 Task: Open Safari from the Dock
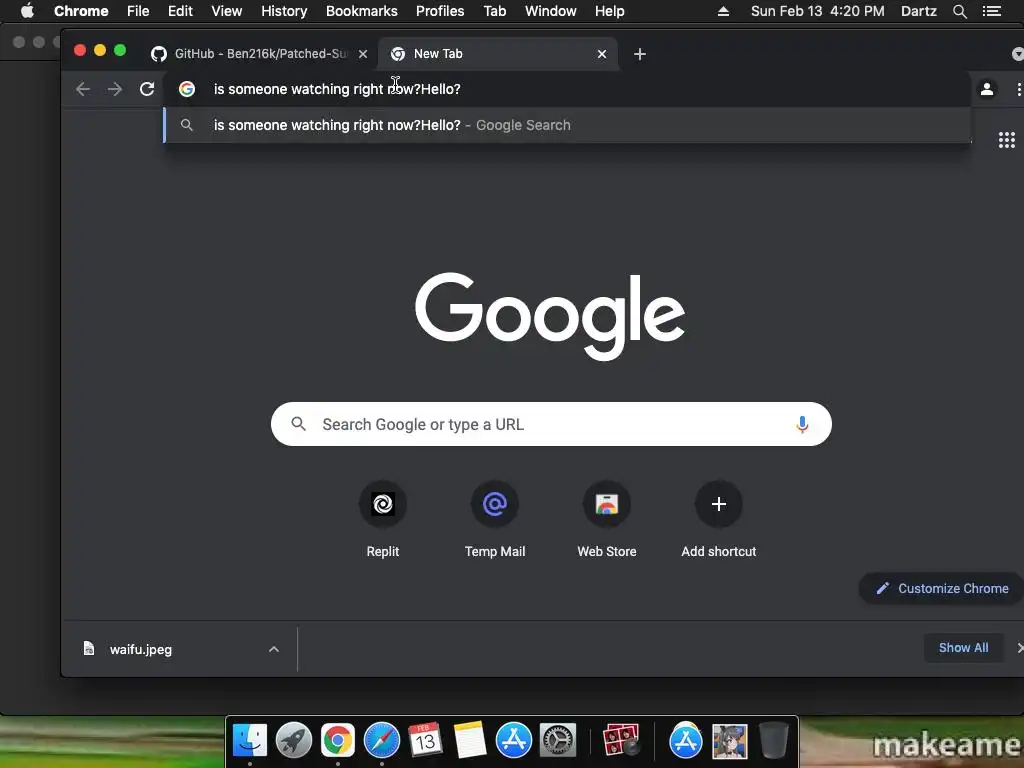(381, 741)
